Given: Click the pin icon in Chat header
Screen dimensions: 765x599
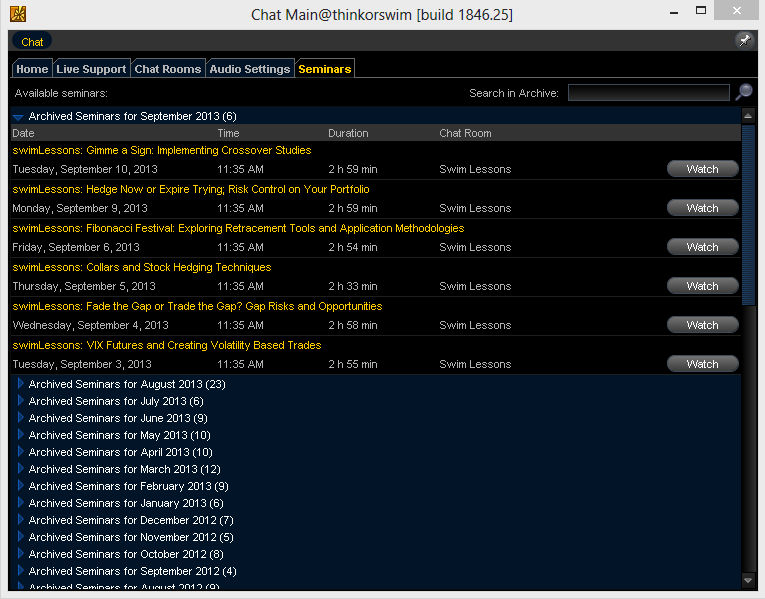Looking at the screenshot, I should 745,40.
